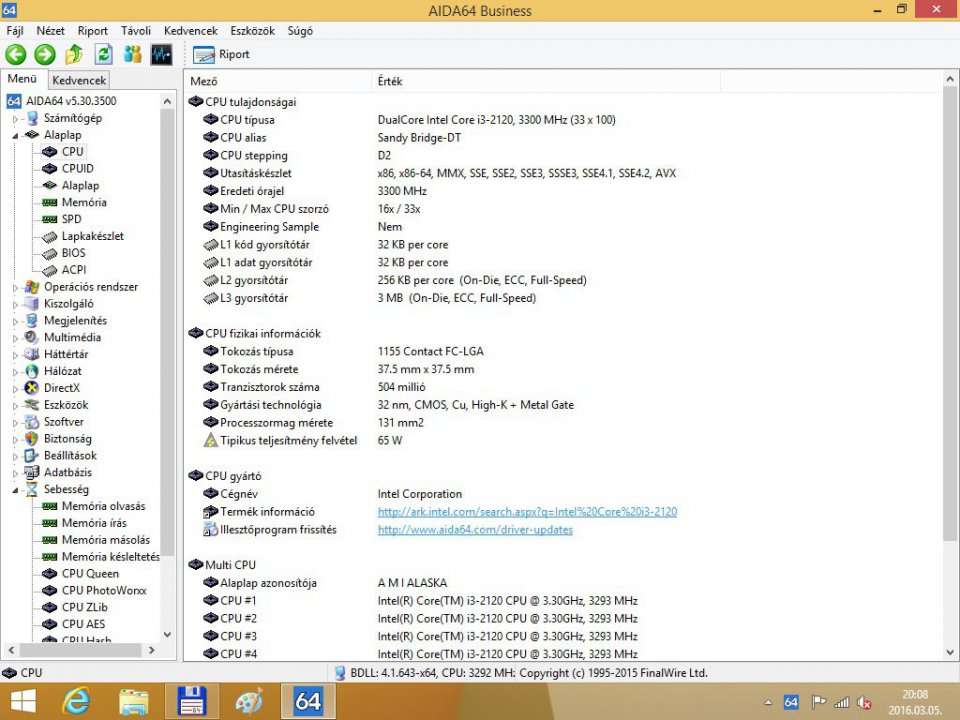Open the Riport menu in menu bar
The height and width of the screenshot is (720, 960).
click(92, 31)
